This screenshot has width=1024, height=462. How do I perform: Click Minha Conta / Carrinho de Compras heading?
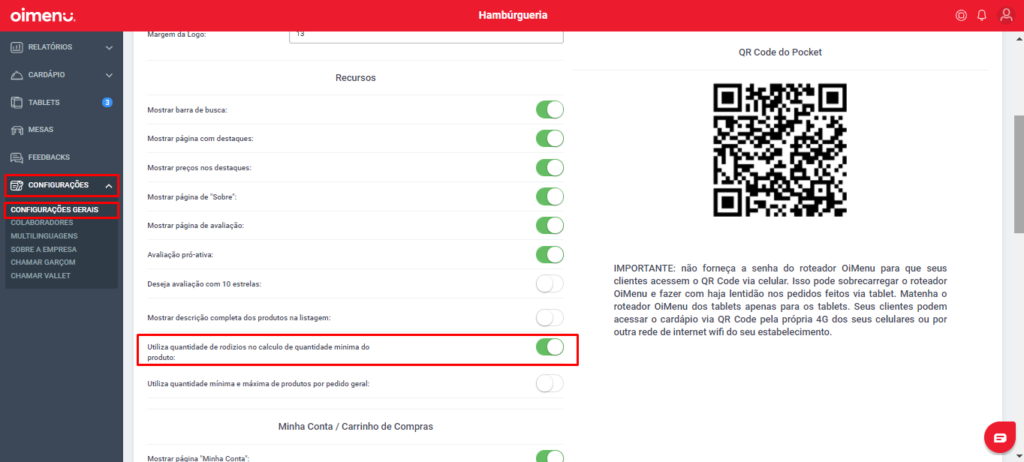pos(356,426)
